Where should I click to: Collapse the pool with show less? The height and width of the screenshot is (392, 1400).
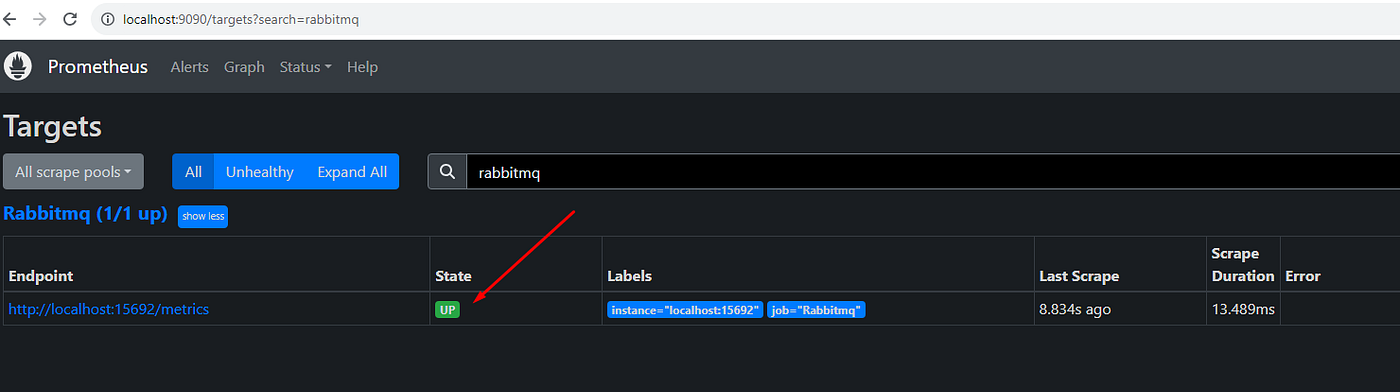point(203,216)
